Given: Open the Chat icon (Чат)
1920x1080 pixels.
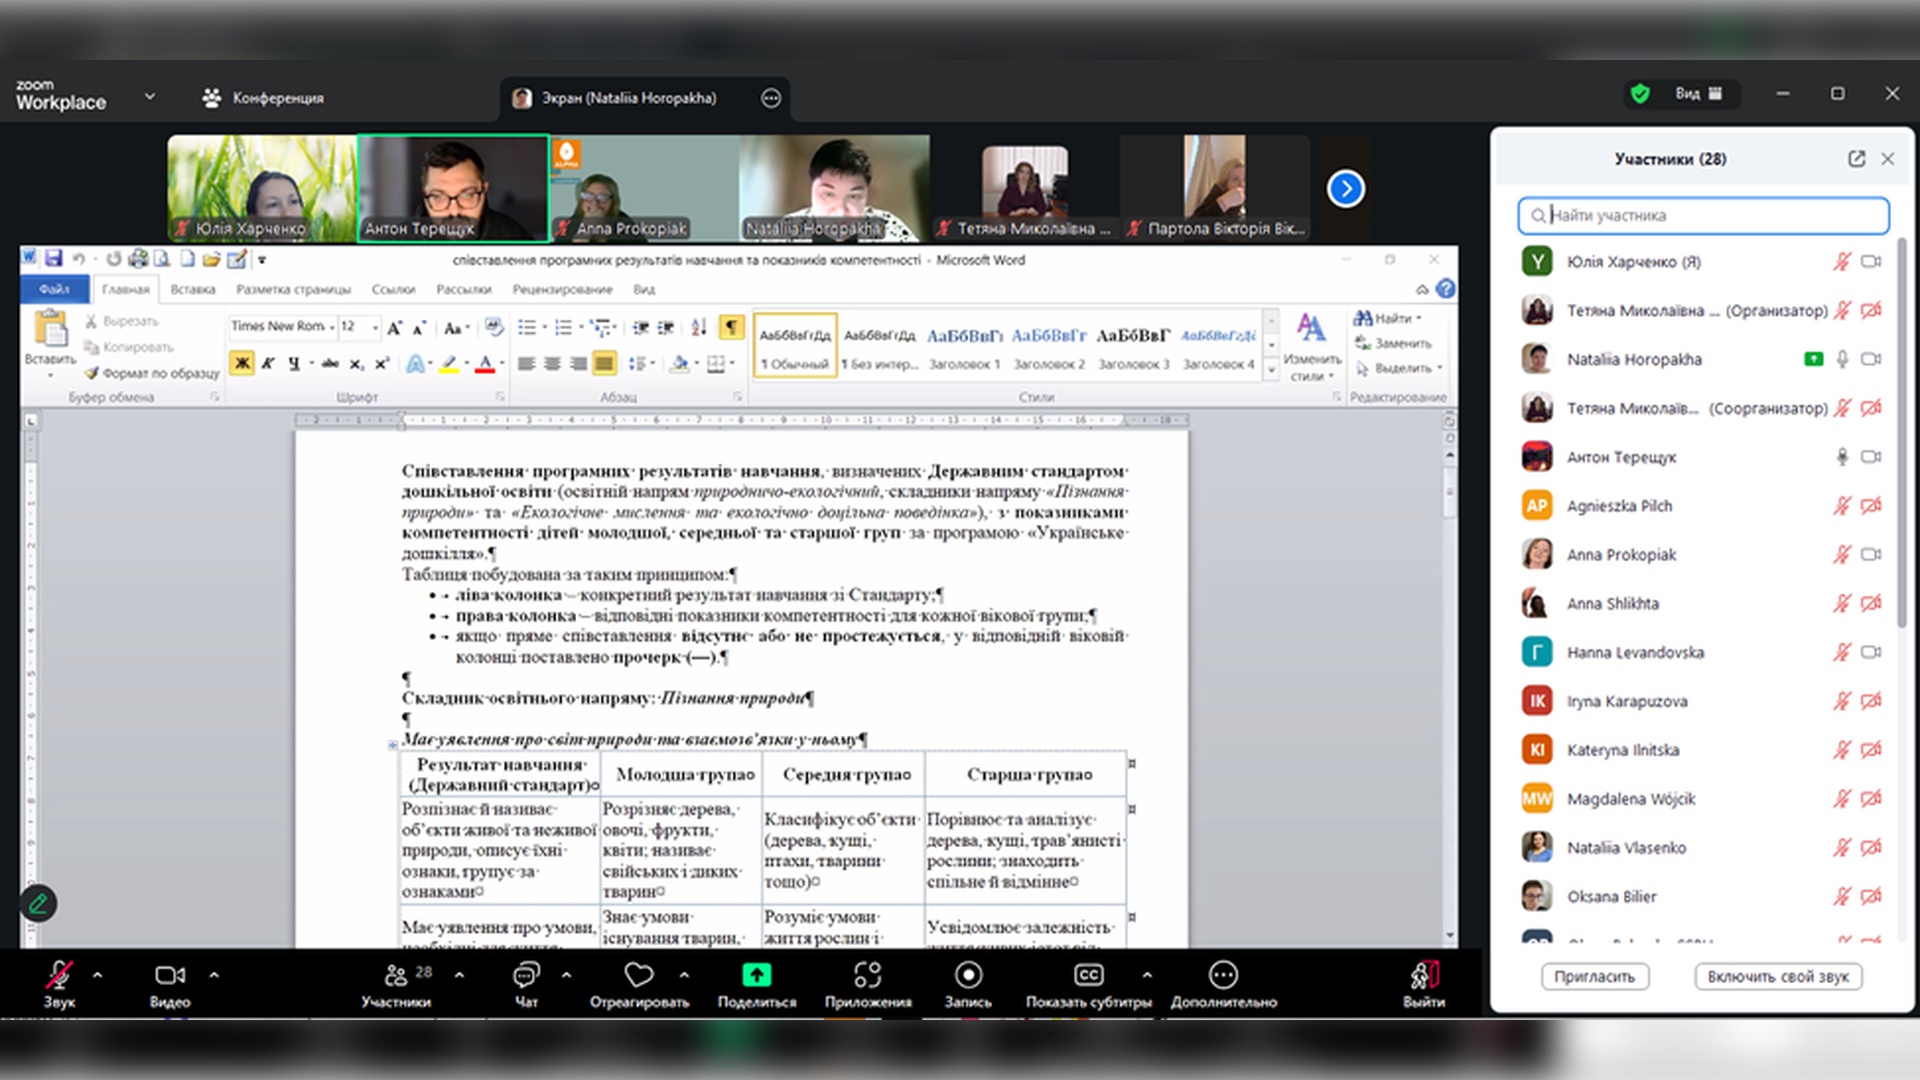Looking at the screenshot, I should (x=526, y=975).
